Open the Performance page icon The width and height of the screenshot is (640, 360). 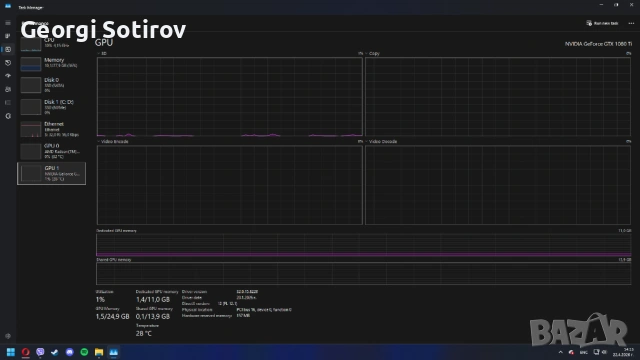(x=8, y=49)
